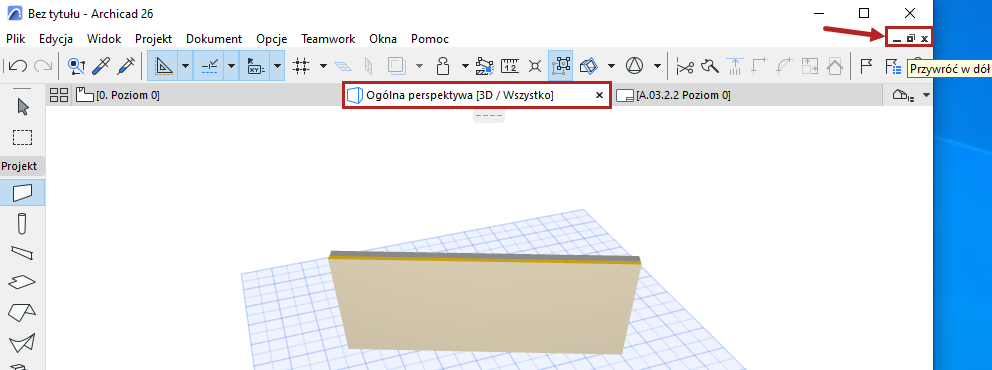Click the restore-down inner window button
Screen dimensions: 992x370
pyautogui.click(x=910, y=39)
